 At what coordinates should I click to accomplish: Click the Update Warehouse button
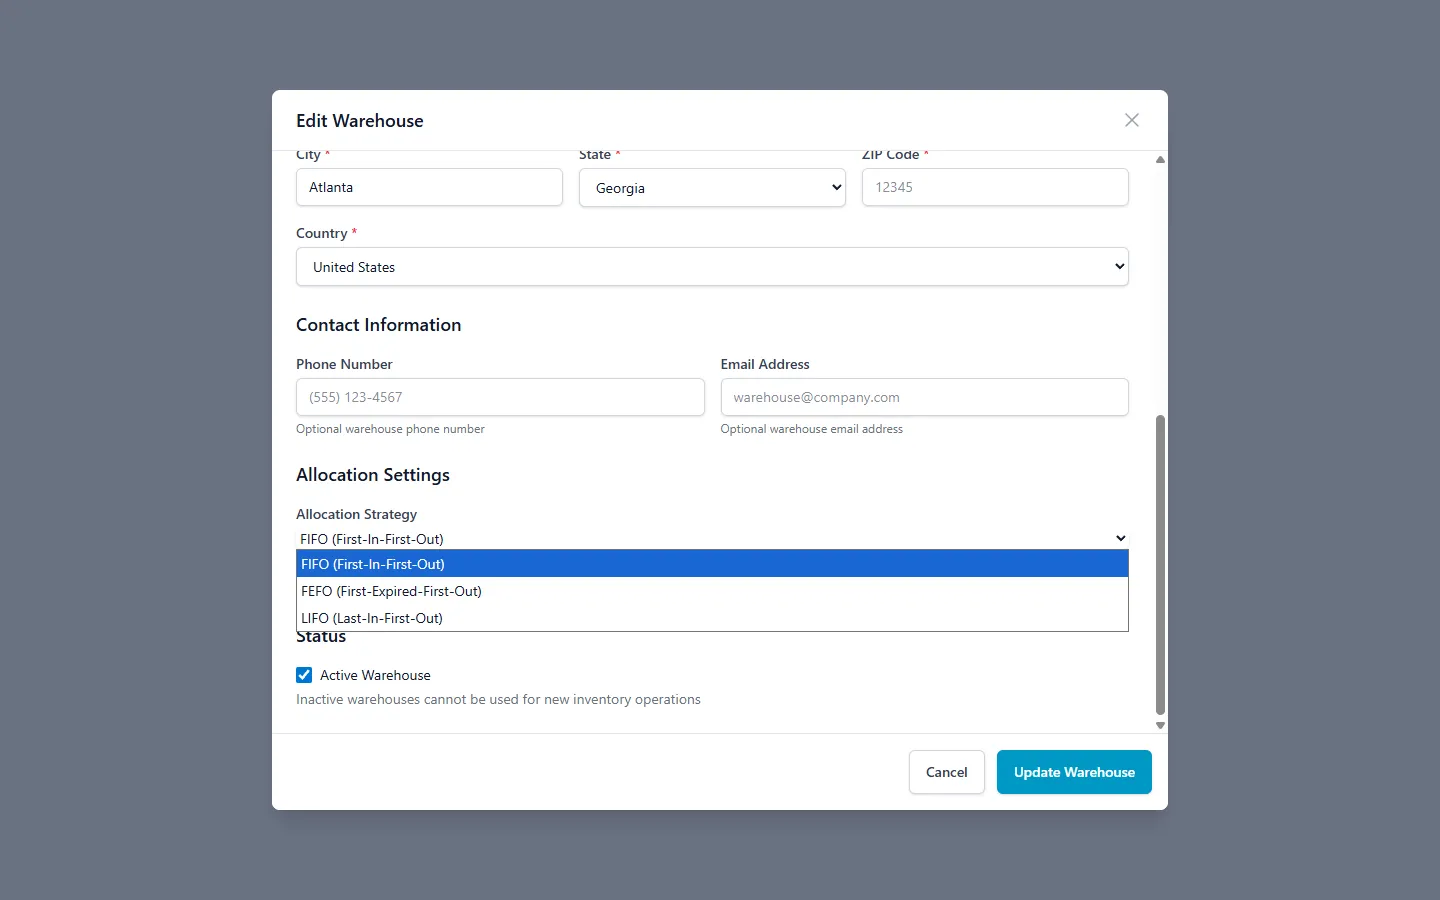tap(1074, 772)
